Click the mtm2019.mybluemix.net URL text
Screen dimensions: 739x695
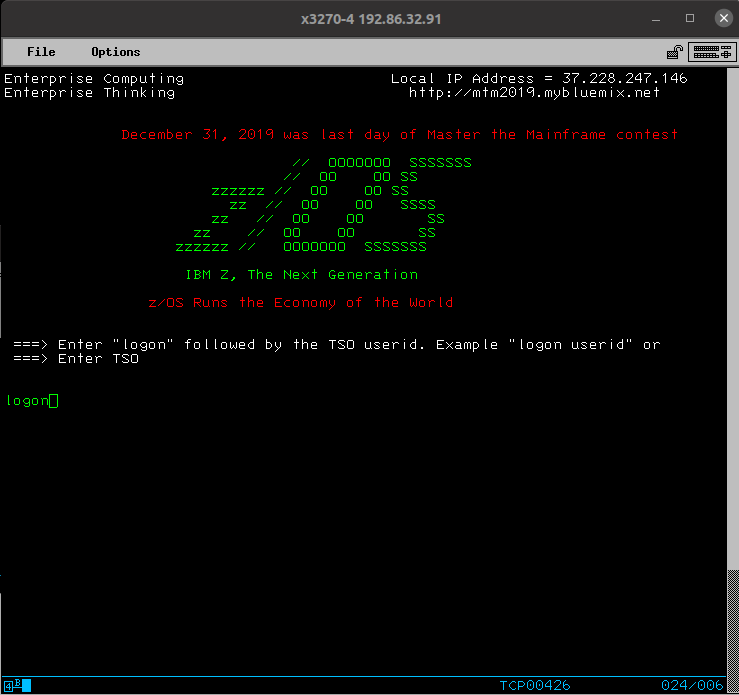534,93
